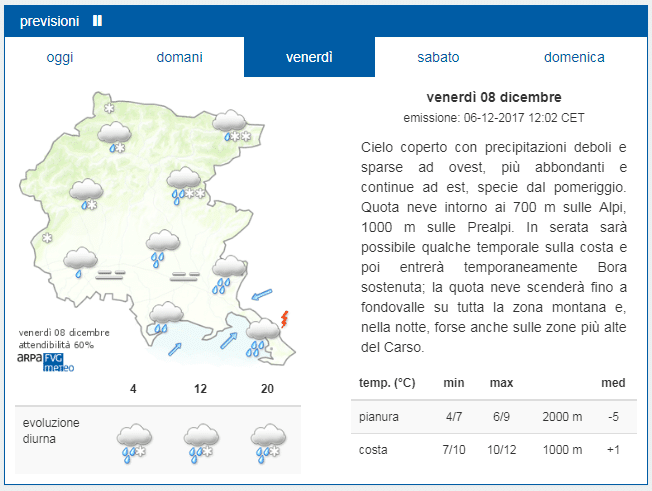Click the red lightning bolt icon
This screenshot has height=491, width=652.
pyautogui.click(x=285, y=320)
